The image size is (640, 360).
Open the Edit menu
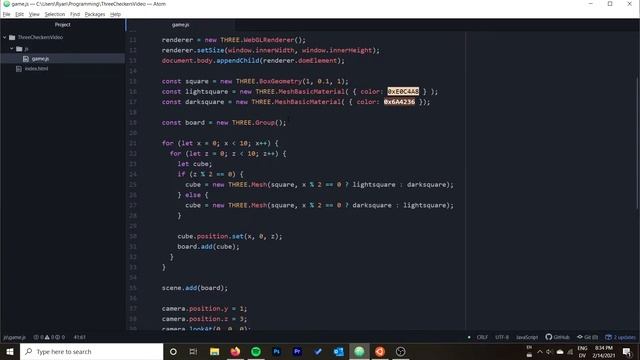[19, 14]
